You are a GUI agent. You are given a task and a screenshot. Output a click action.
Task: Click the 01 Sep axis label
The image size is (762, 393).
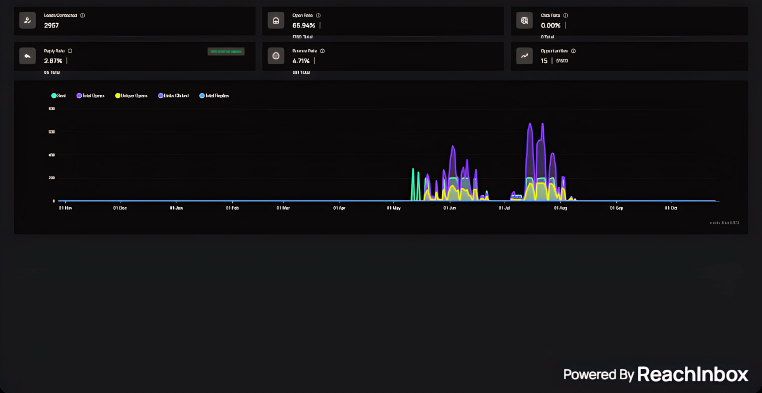616,208
